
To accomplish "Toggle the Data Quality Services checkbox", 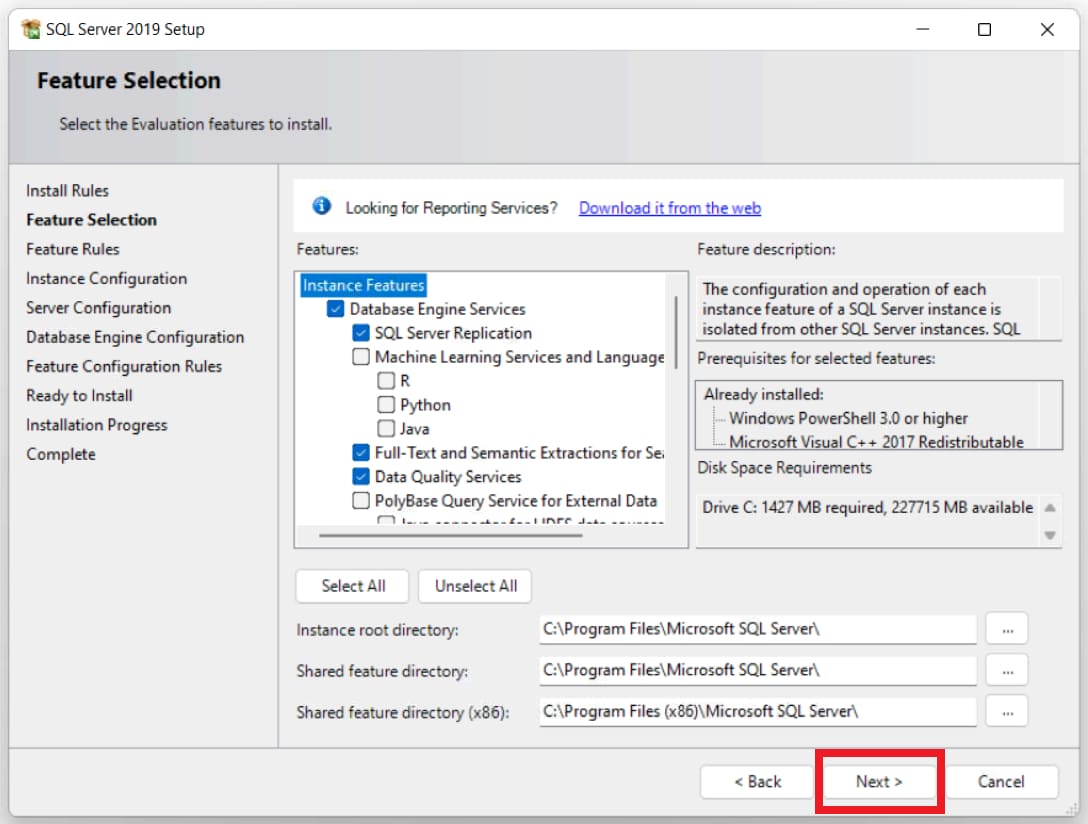I will tap(361, 477).
